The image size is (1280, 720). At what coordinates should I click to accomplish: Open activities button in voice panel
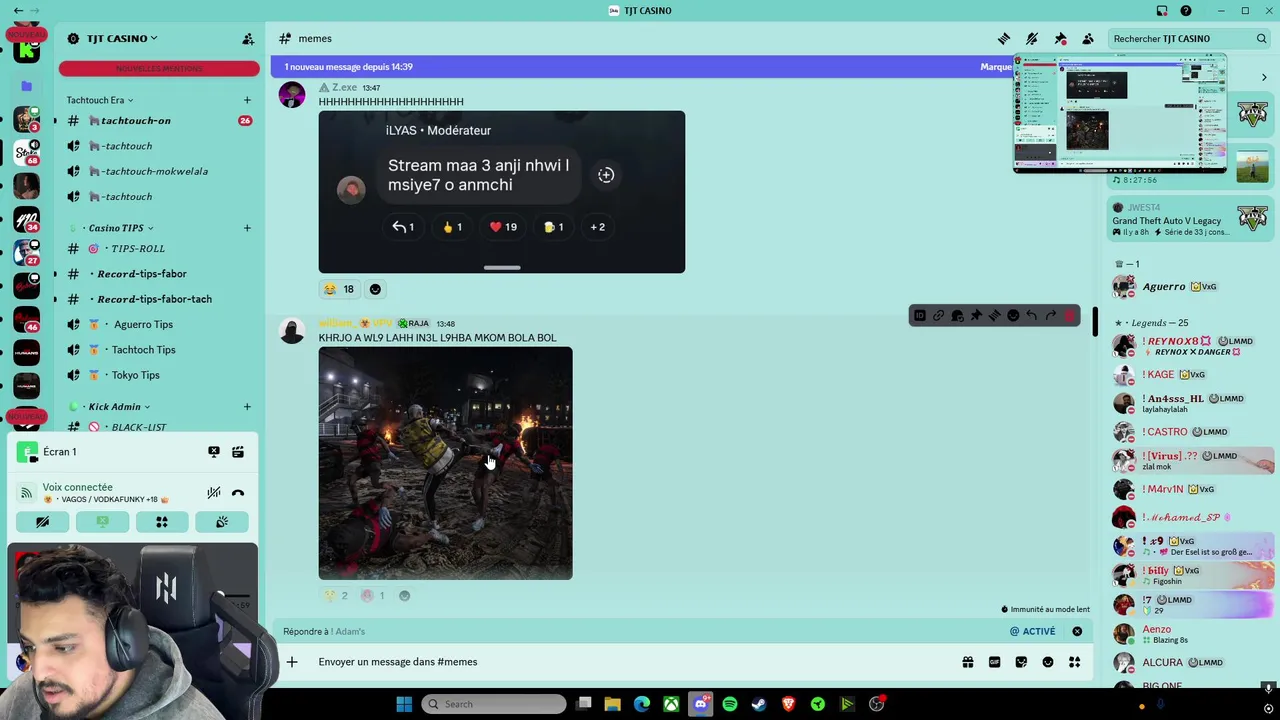(162, 522)
